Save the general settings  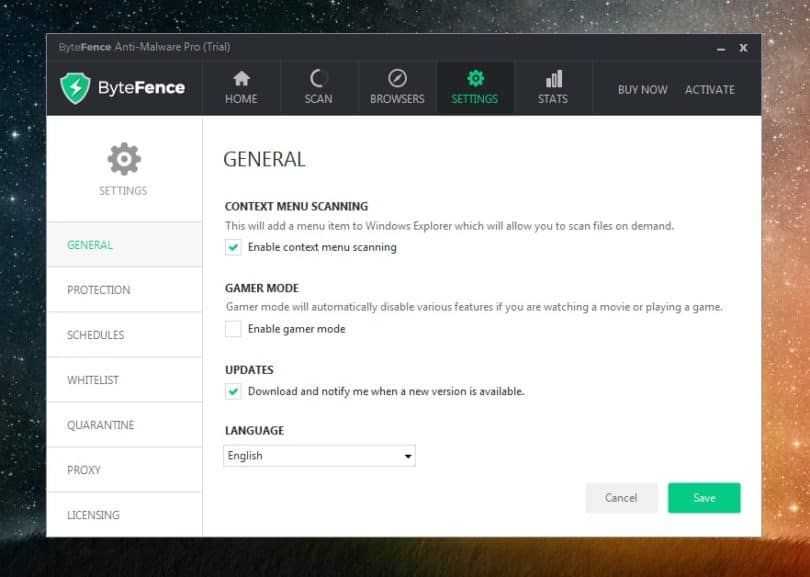[704, 497]
